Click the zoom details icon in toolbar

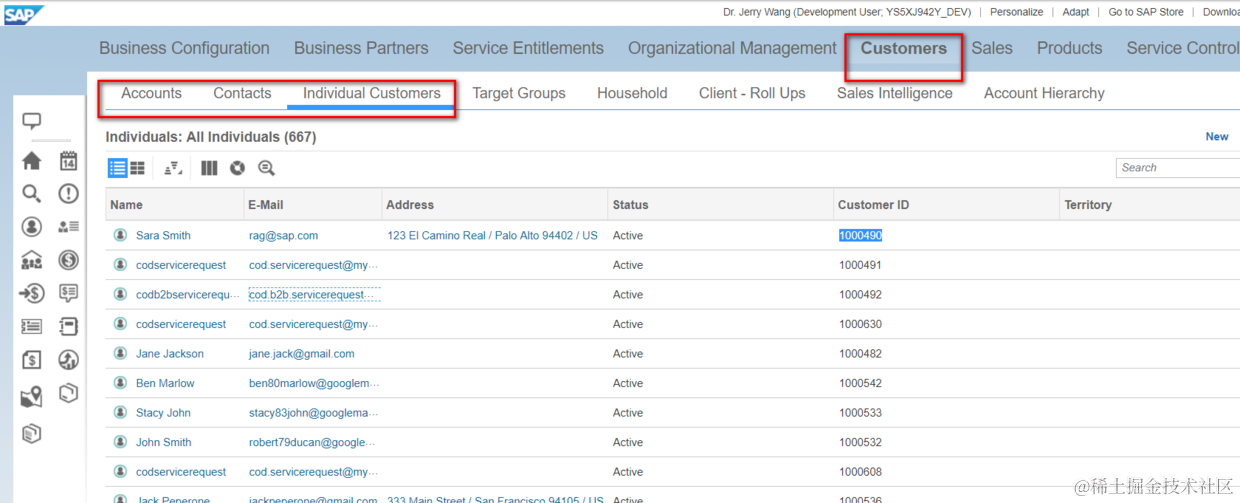click(266, 168)
